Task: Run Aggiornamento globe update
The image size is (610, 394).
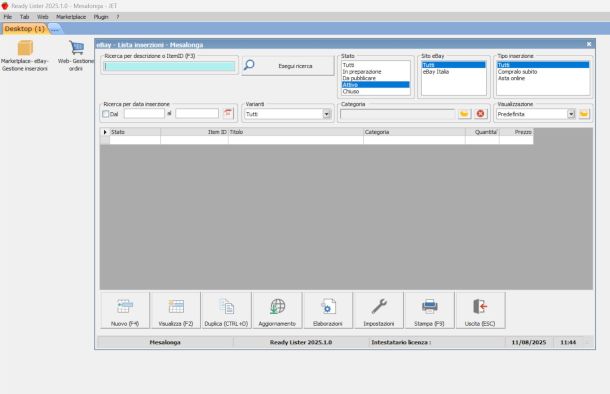Action: pos(277,310)
